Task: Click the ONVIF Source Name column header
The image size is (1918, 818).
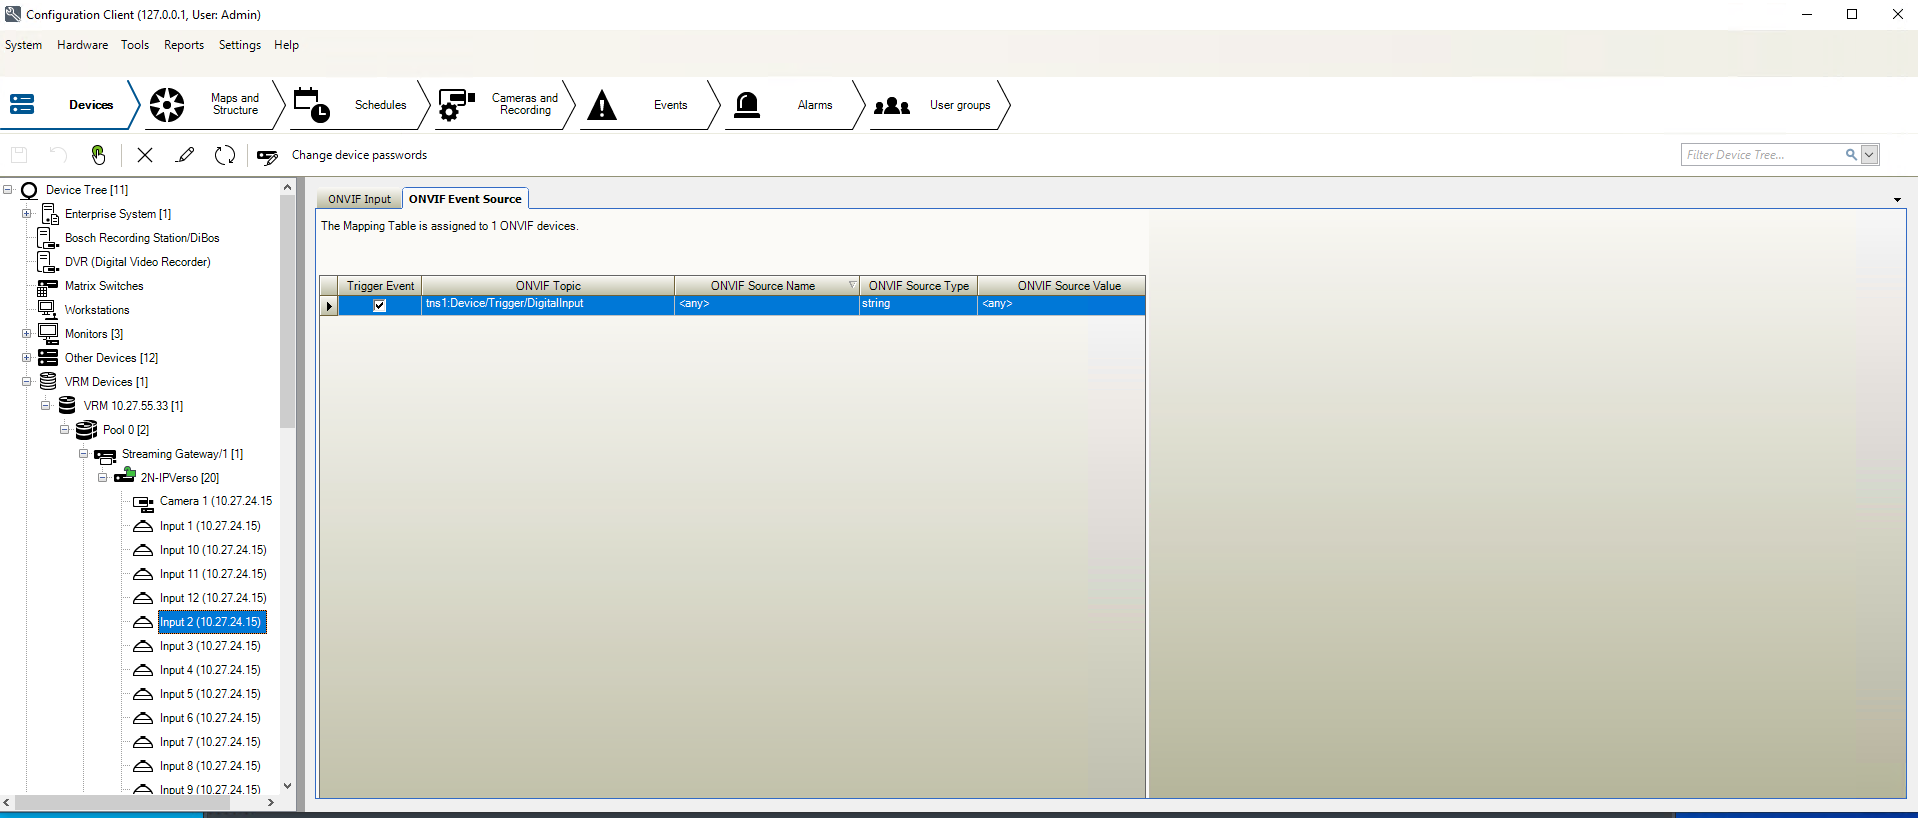Action: point(763,286)
